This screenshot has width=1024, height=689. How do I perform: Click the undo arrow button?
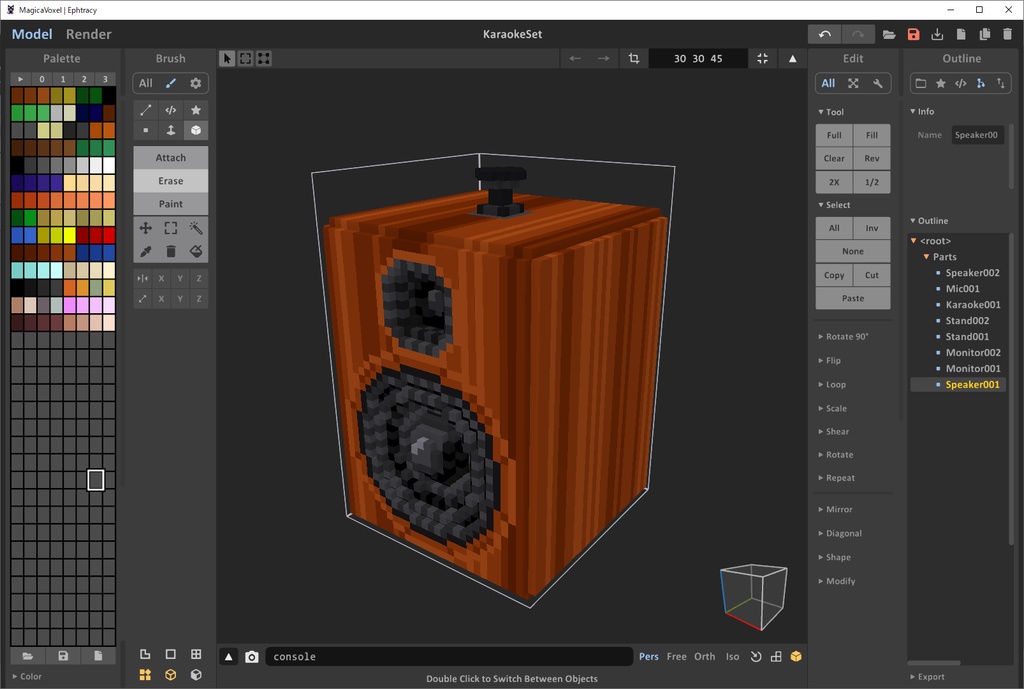click(x=824, y=34)
